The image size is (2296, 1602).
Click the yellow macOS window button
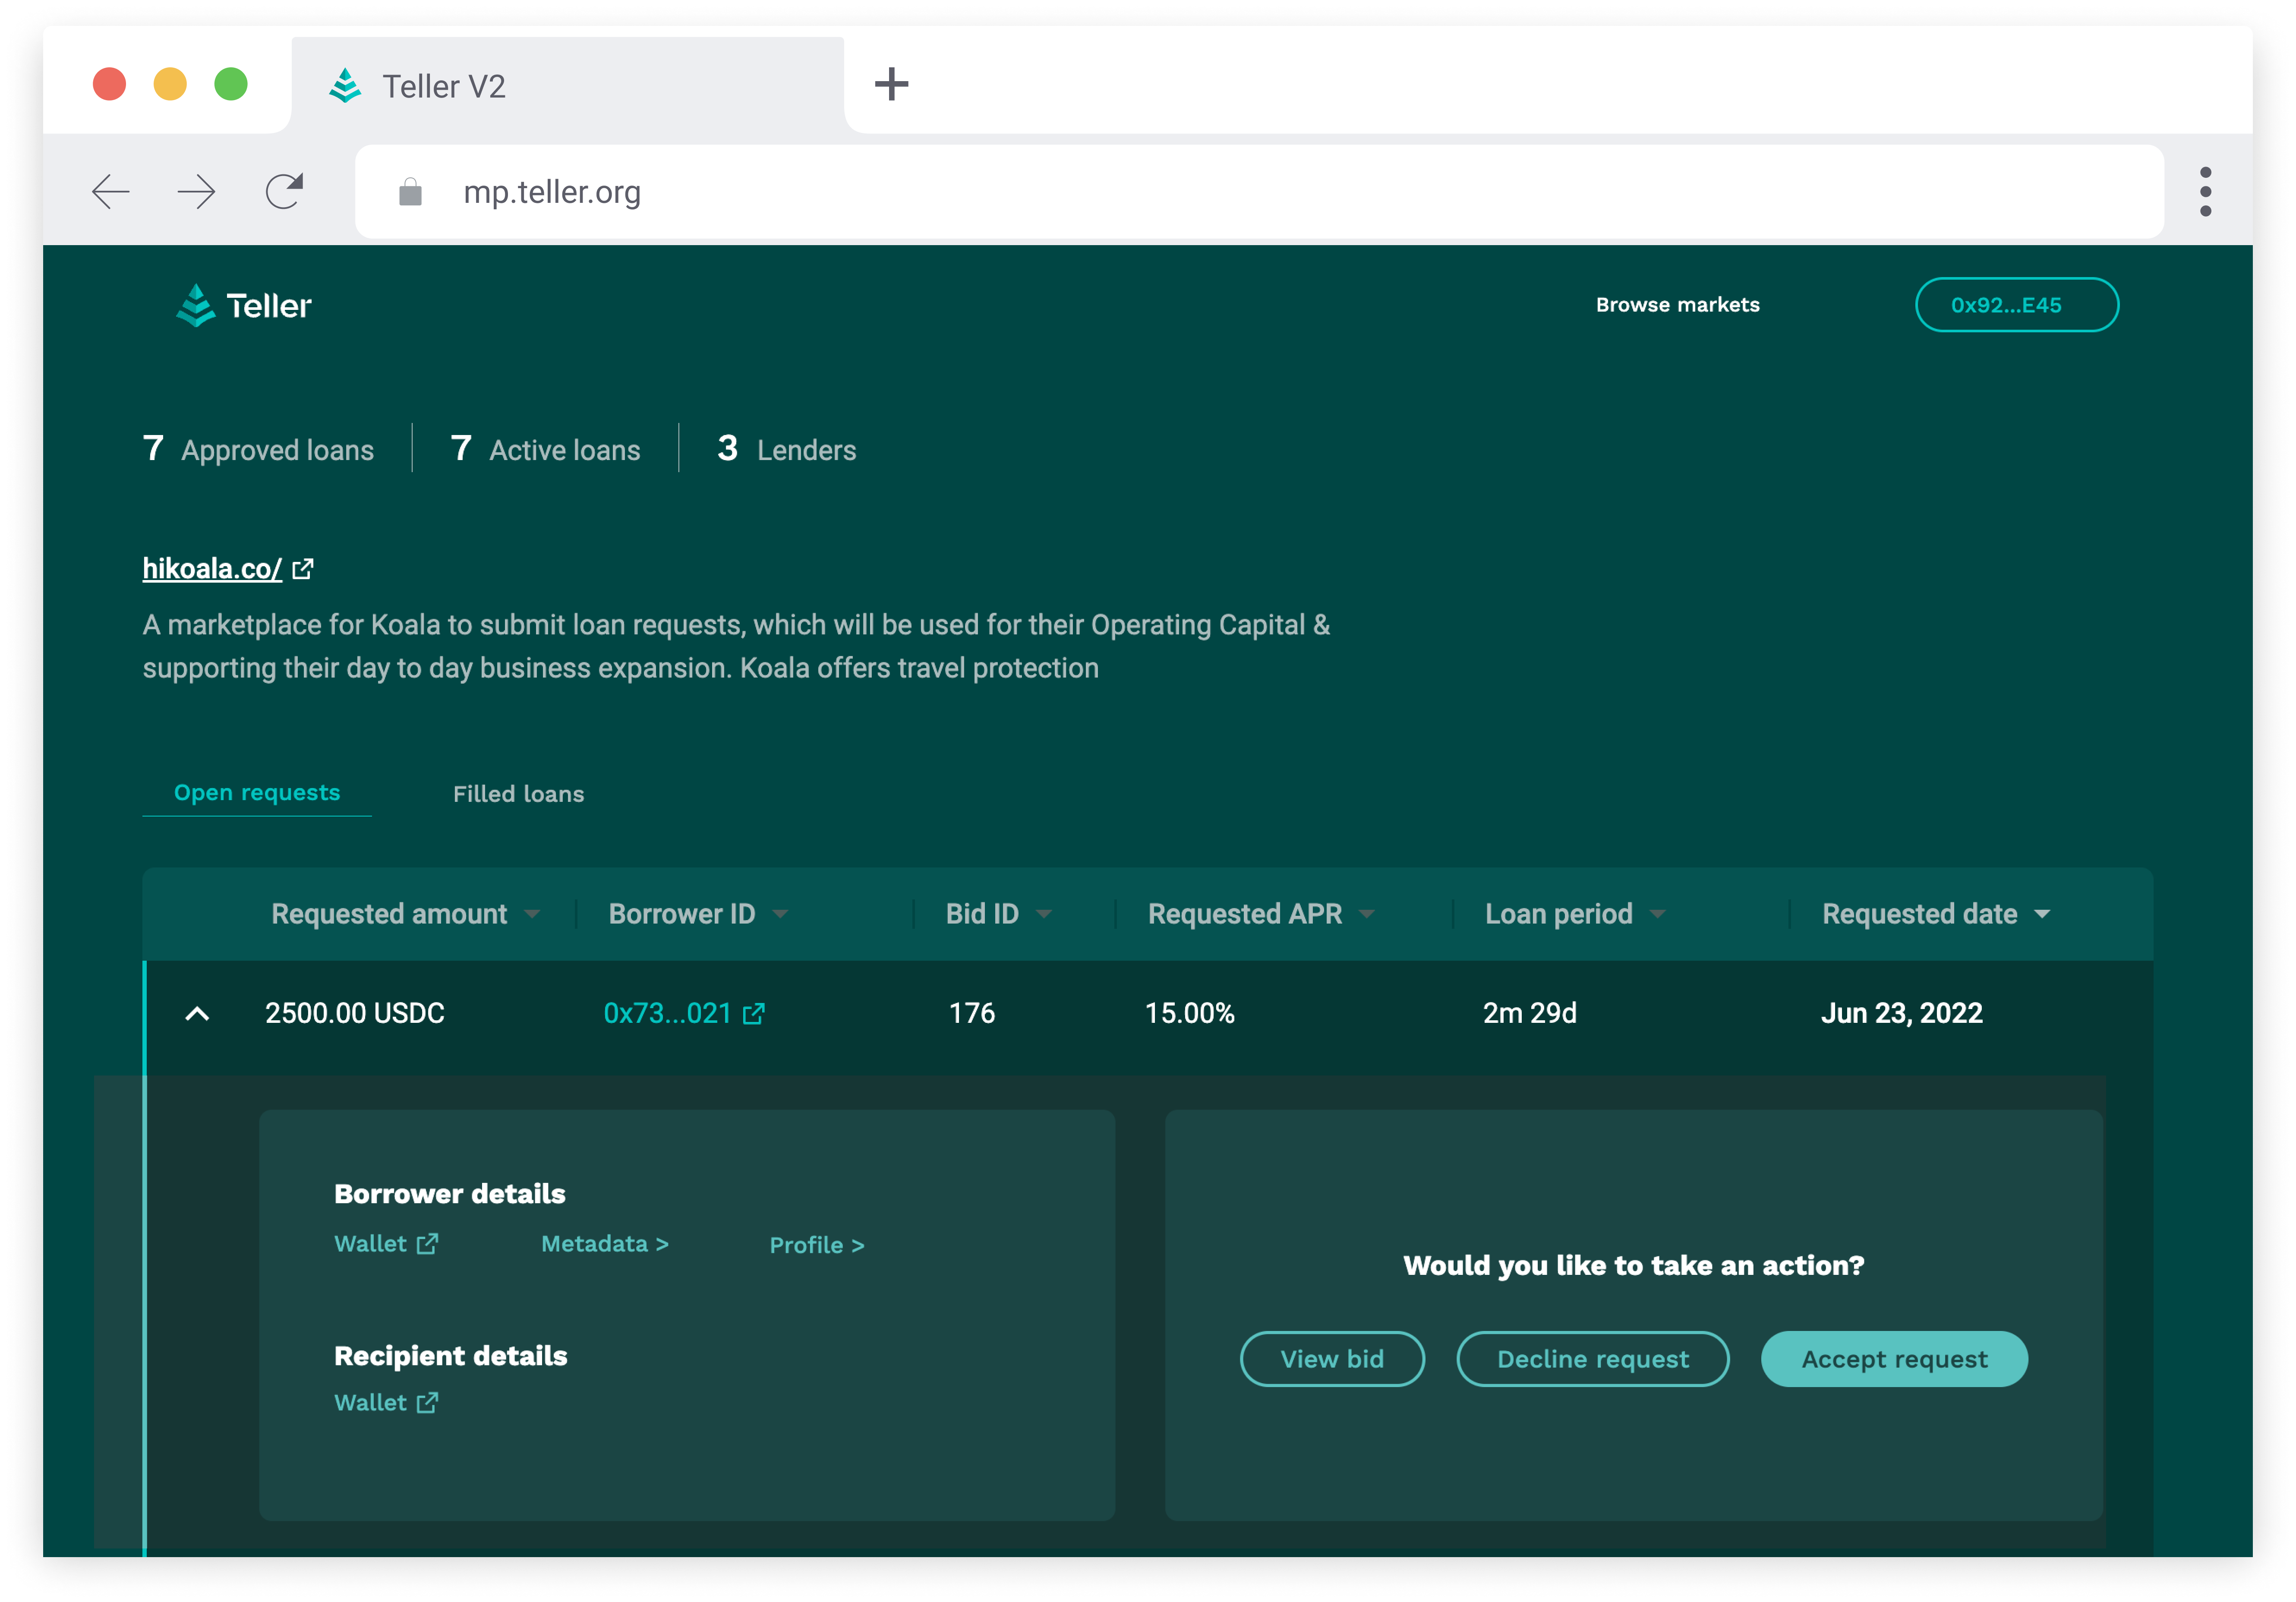tap(170, 84)
